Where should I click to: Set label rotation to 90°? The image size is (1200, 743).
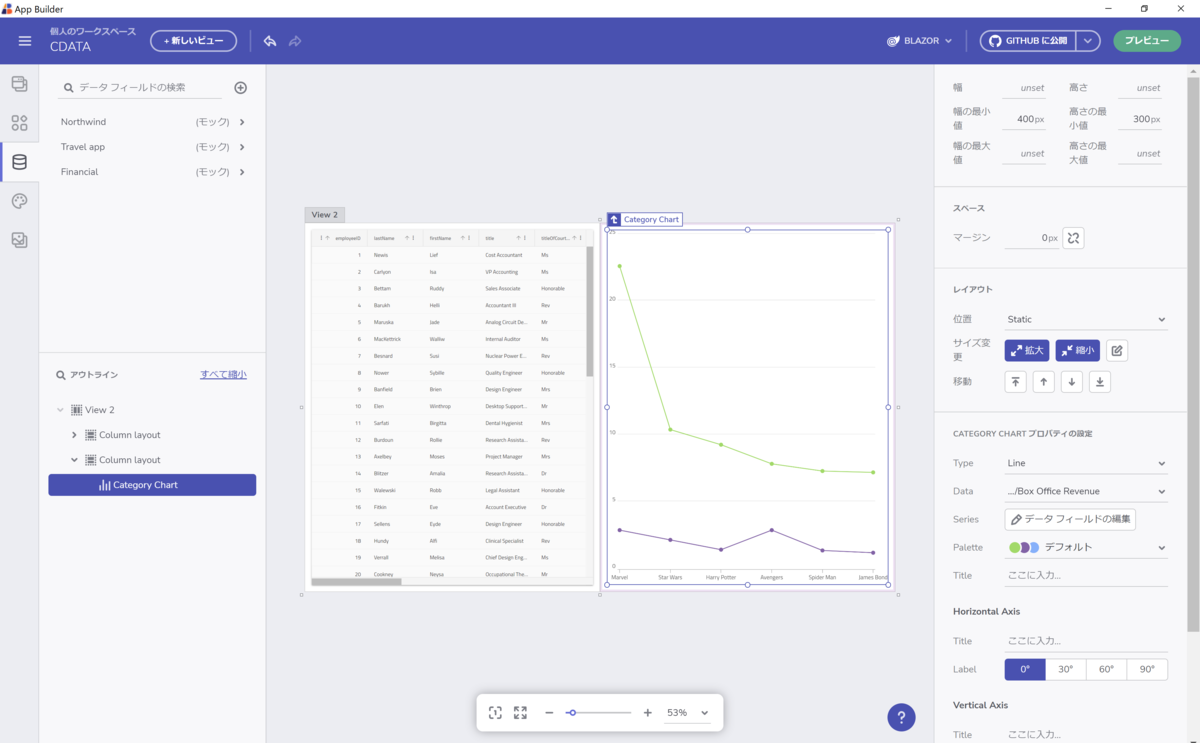1147,669
